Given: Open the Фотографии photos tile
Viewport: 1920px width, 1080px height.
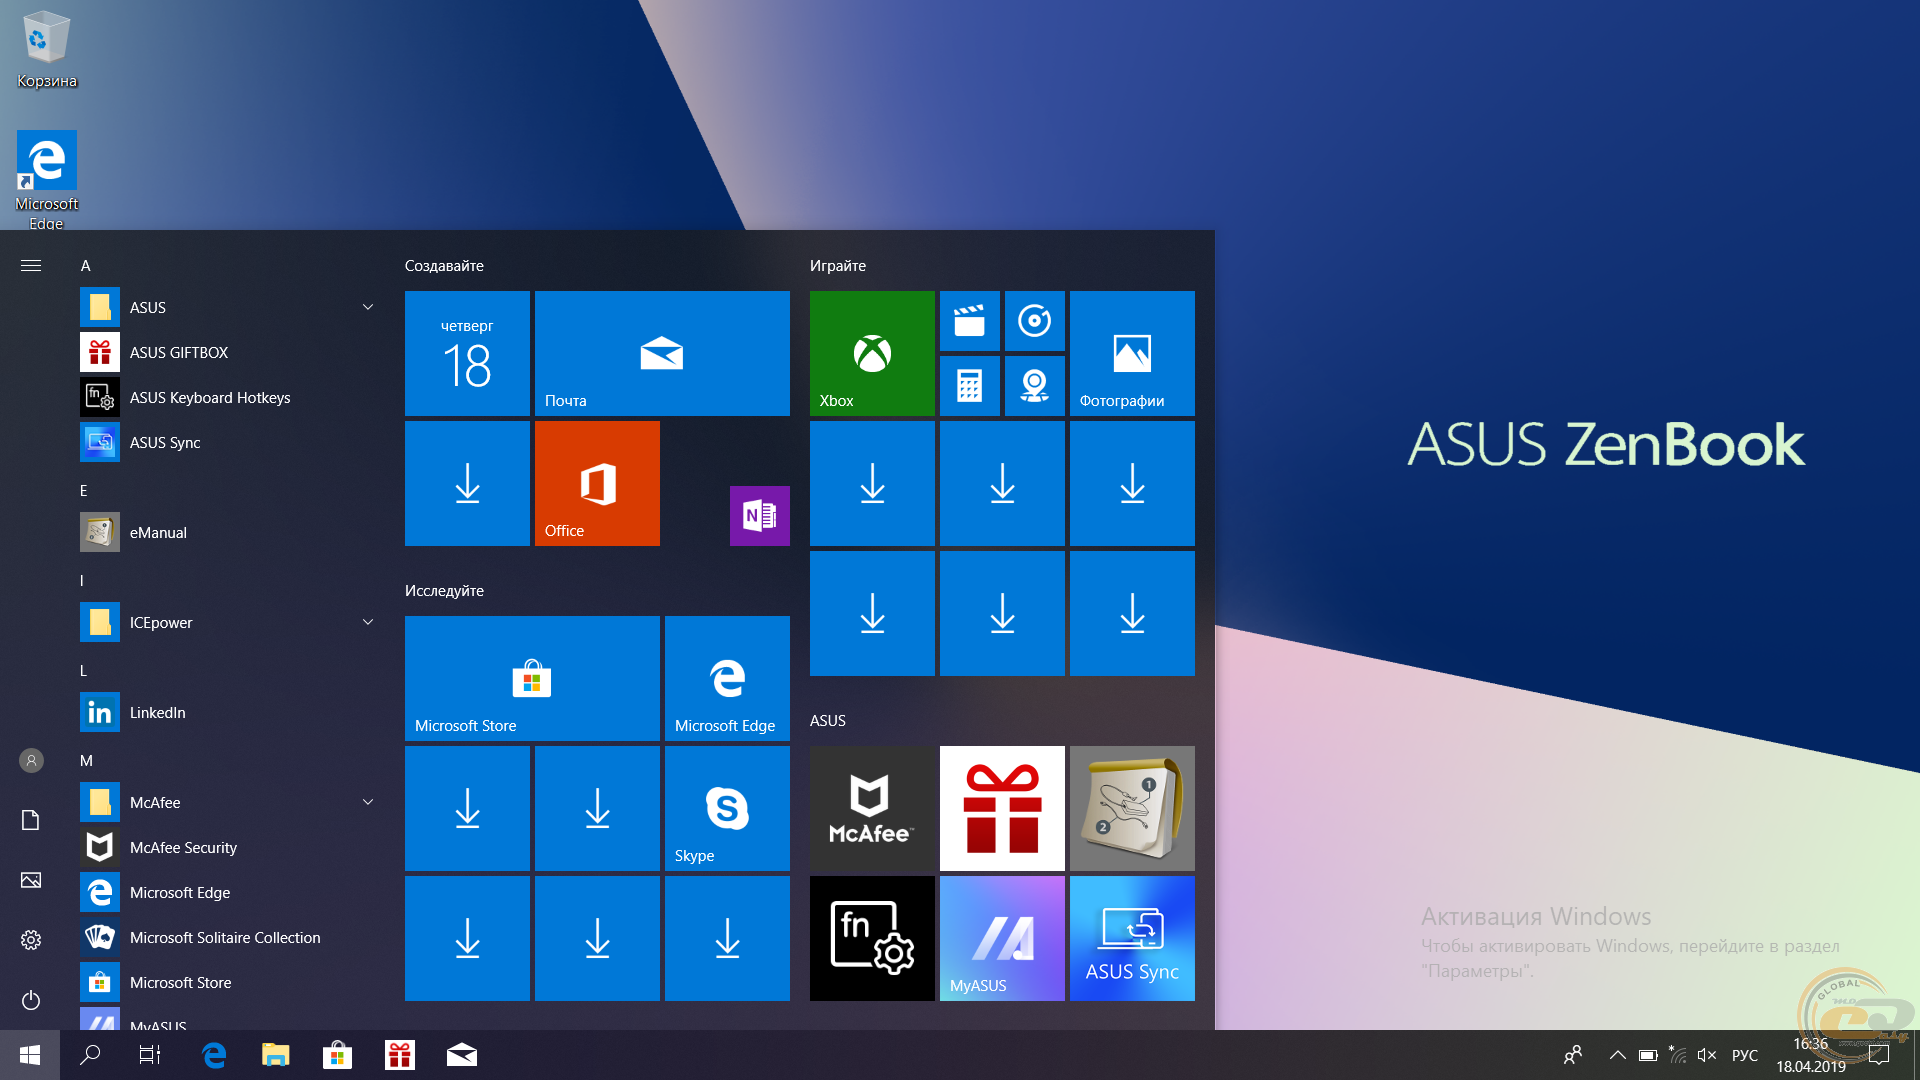Looking at the screenshot, I should 1132,353.
